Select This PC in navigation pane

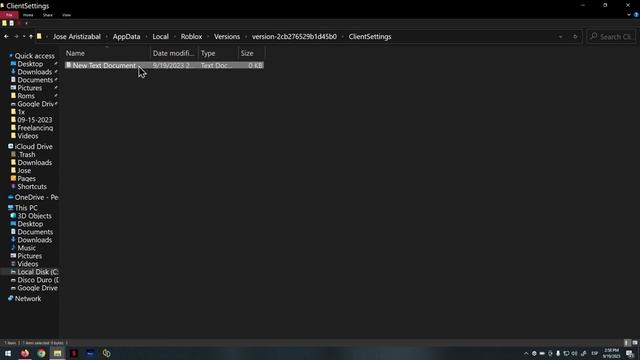[26, 208]
